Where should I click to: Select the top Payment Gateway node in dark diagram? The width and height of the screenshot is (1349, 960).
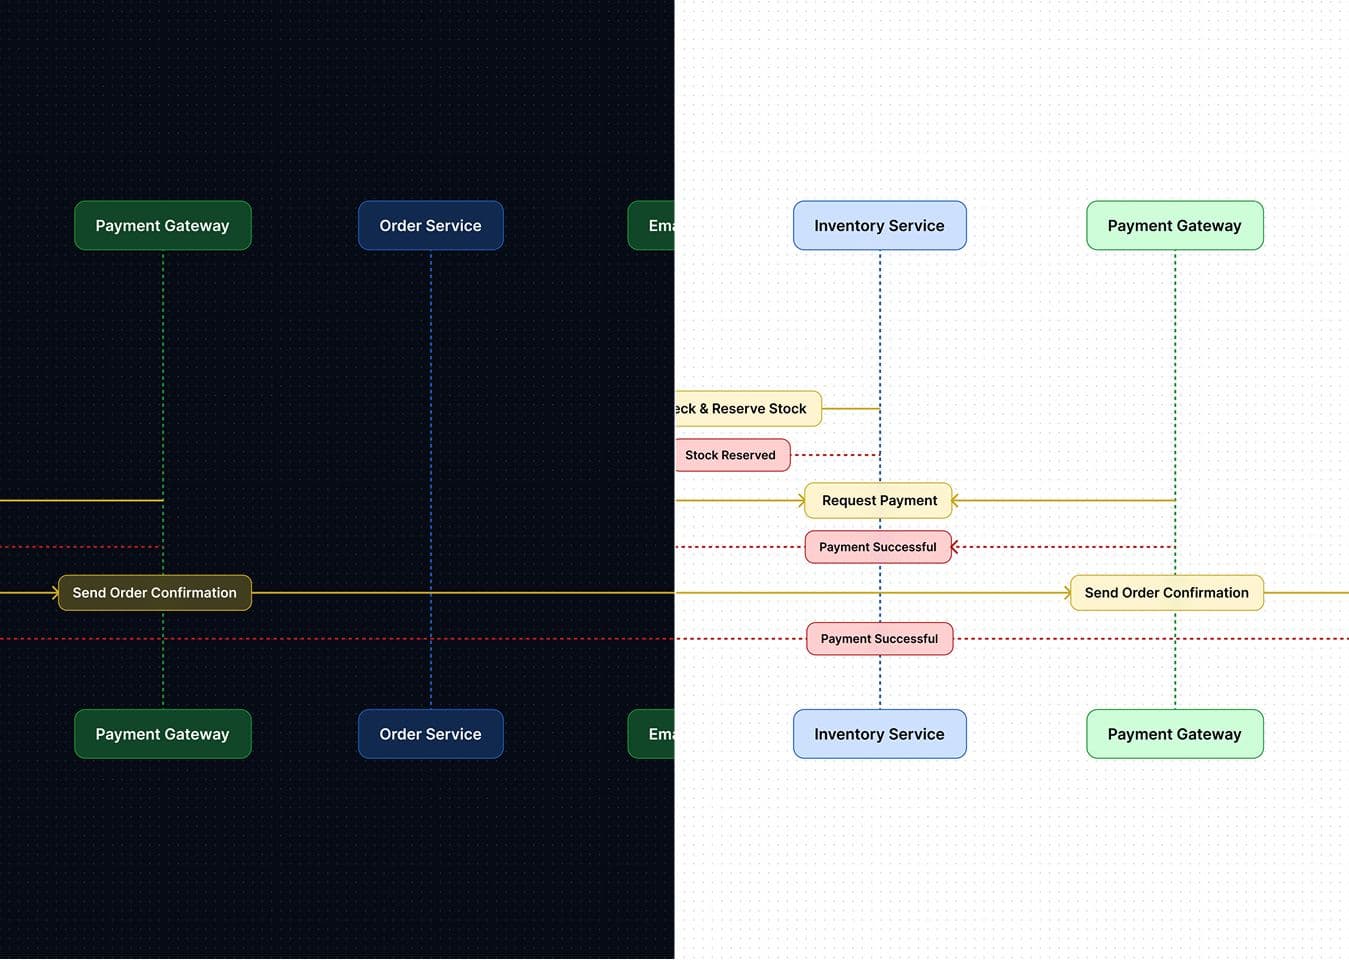[x=162, y=226]
